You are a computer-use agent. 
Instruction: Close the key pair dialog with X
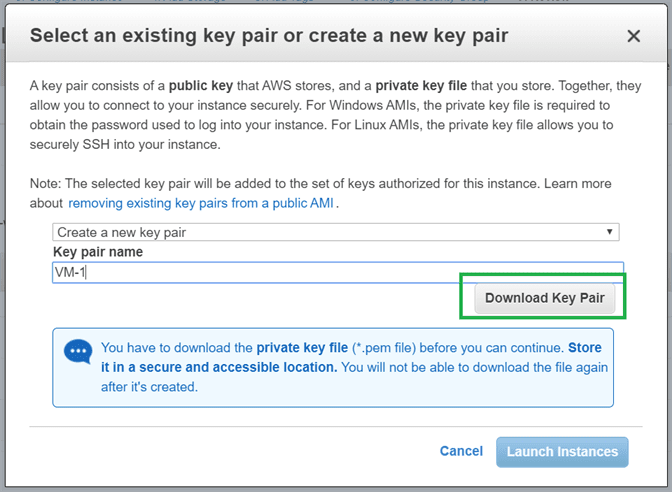pos(633,36)
